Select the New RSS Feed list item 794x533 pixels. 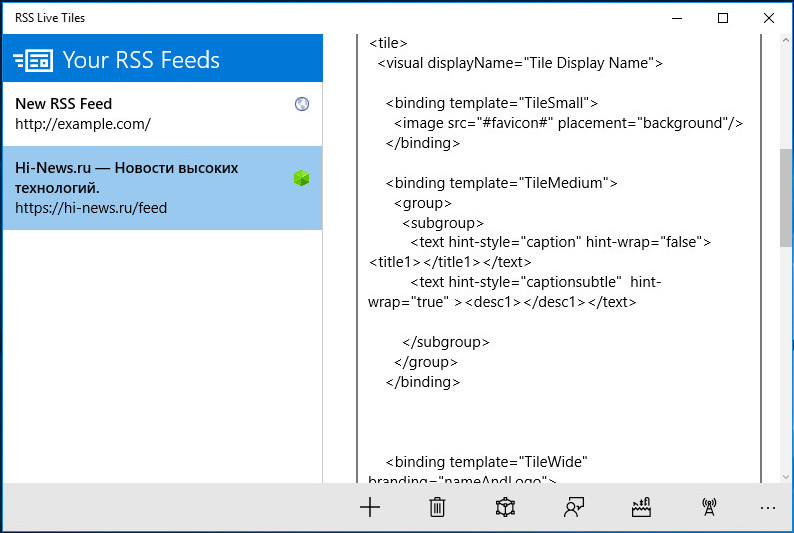(x=163, y=114)
